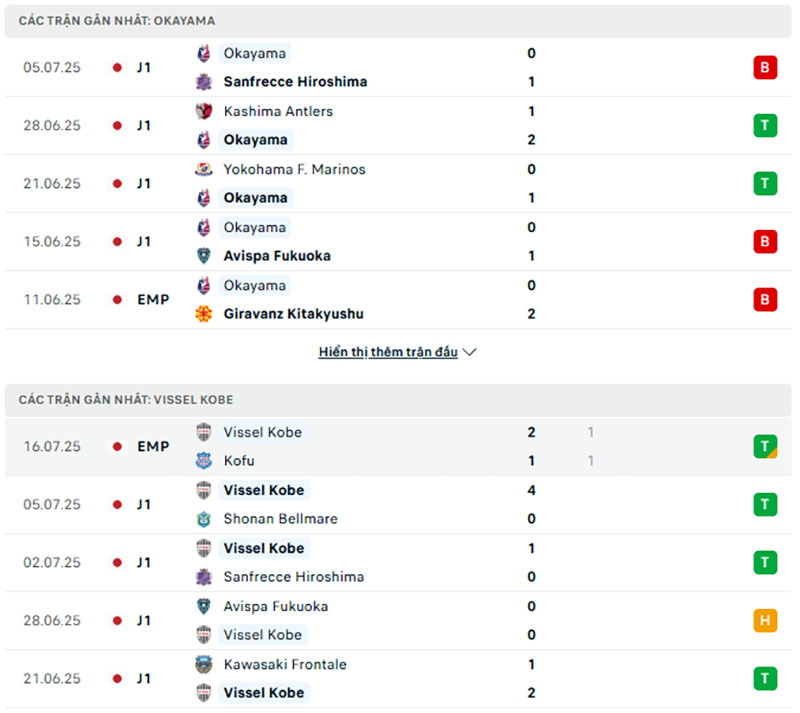Open the Vissel Kobe vs Kofu EMP match row
This screenshot has height=713, width=800.
point(398,447)
